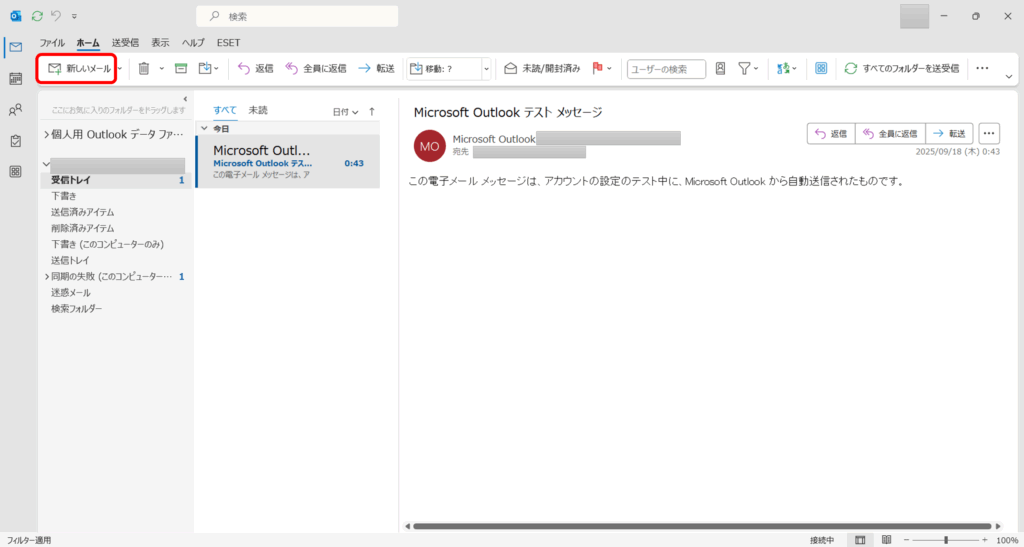Screen dimensions: 1024x547
Task: Expand 個人用 Outlook データ ファイル tree
Action: (x=46, y=134)
